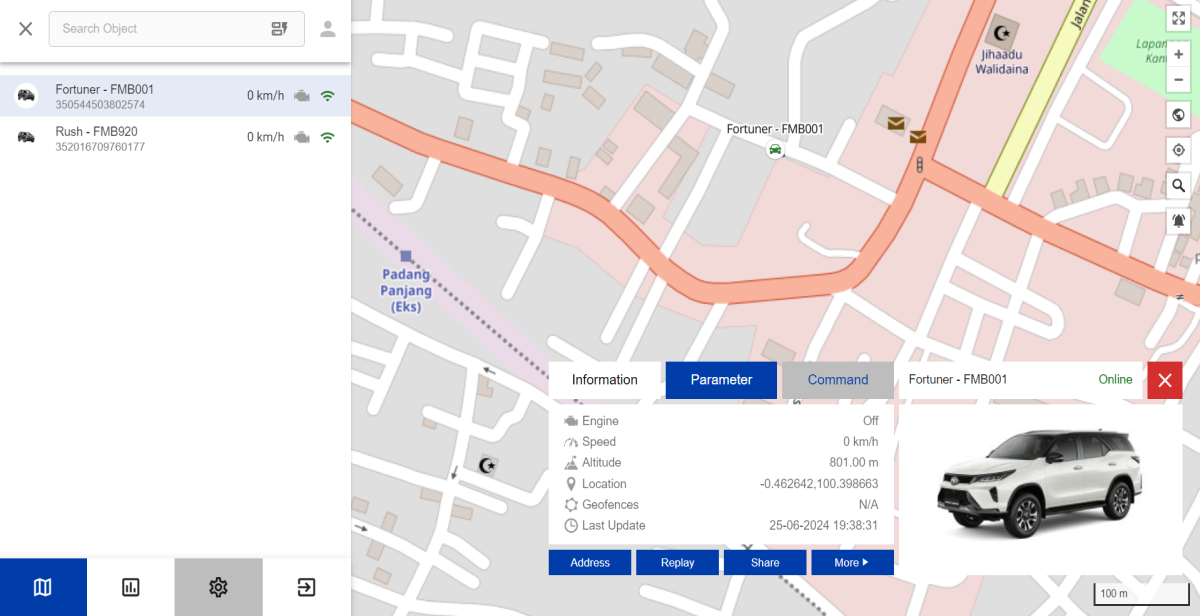Click the filter icon in search box
The height and width of the screenshot is (616, 1200).
[279, 29]
